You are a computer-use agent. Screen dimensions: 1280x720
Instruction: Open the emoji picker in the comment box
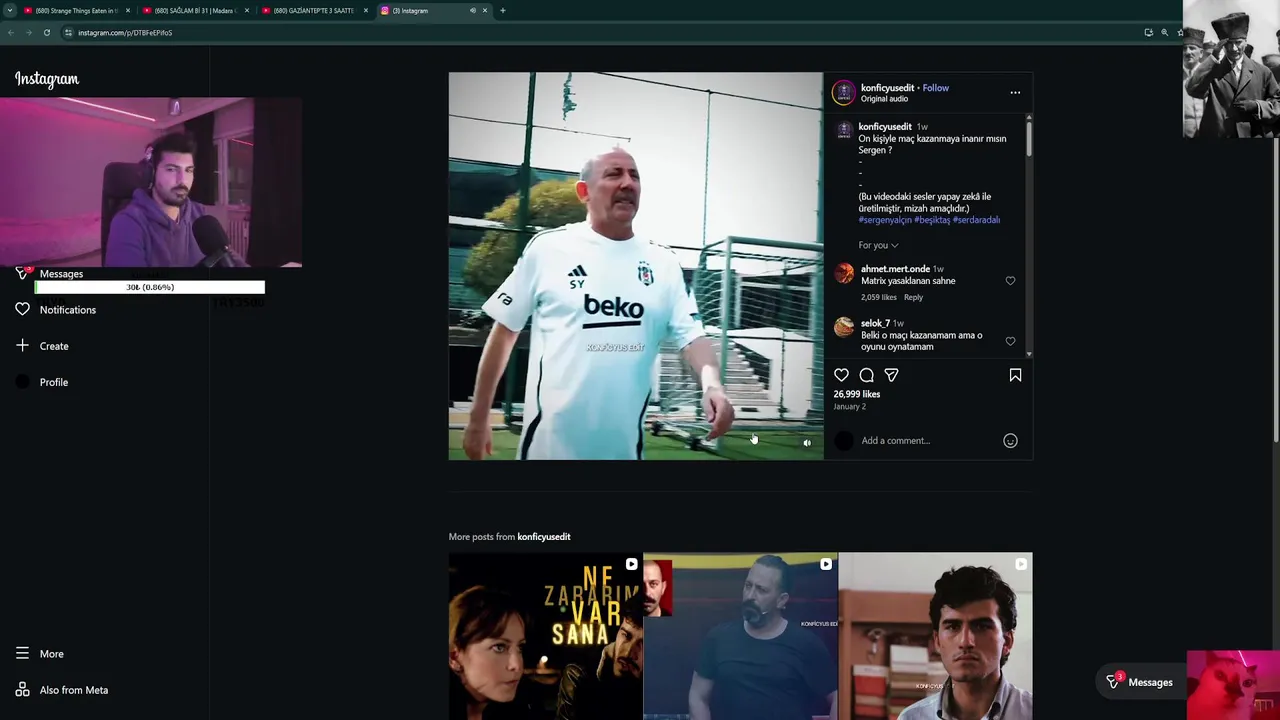click(x=1010, y=441)
